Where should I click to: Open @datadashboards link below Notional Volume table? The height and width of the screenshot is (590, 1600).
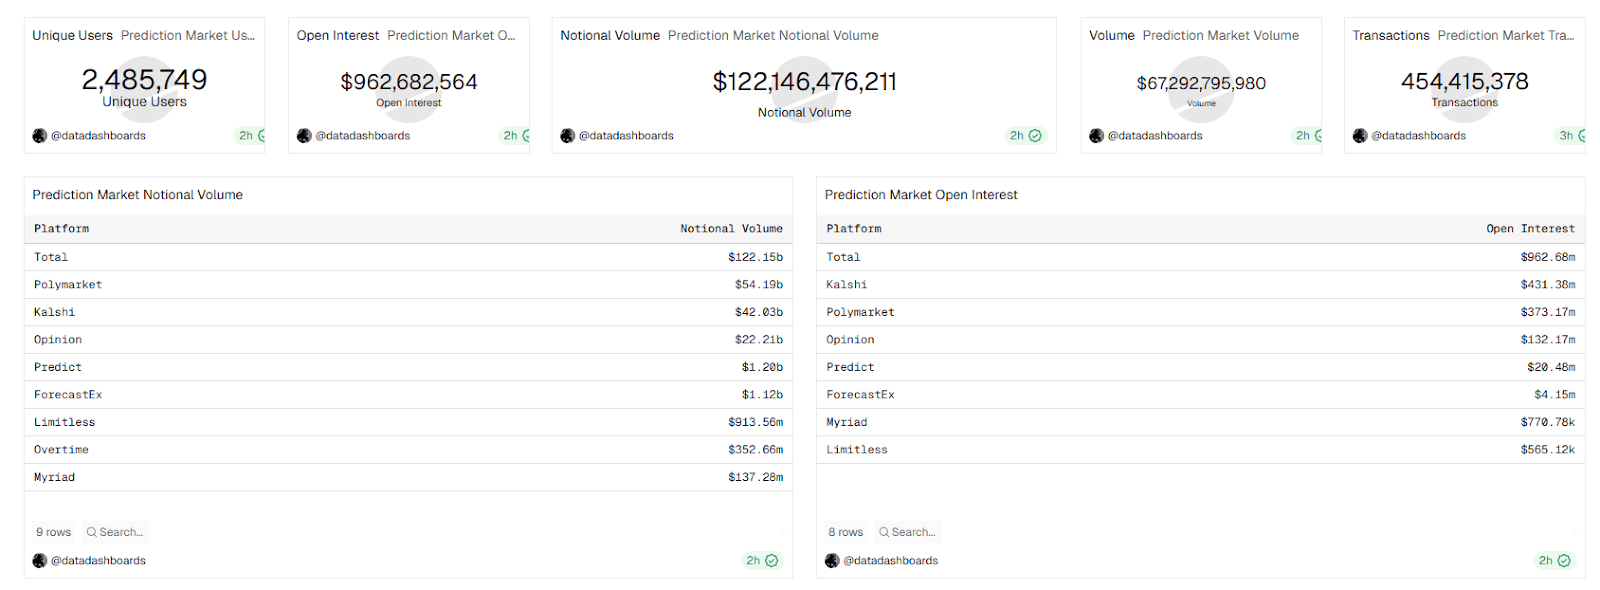(x=98, y=561)
